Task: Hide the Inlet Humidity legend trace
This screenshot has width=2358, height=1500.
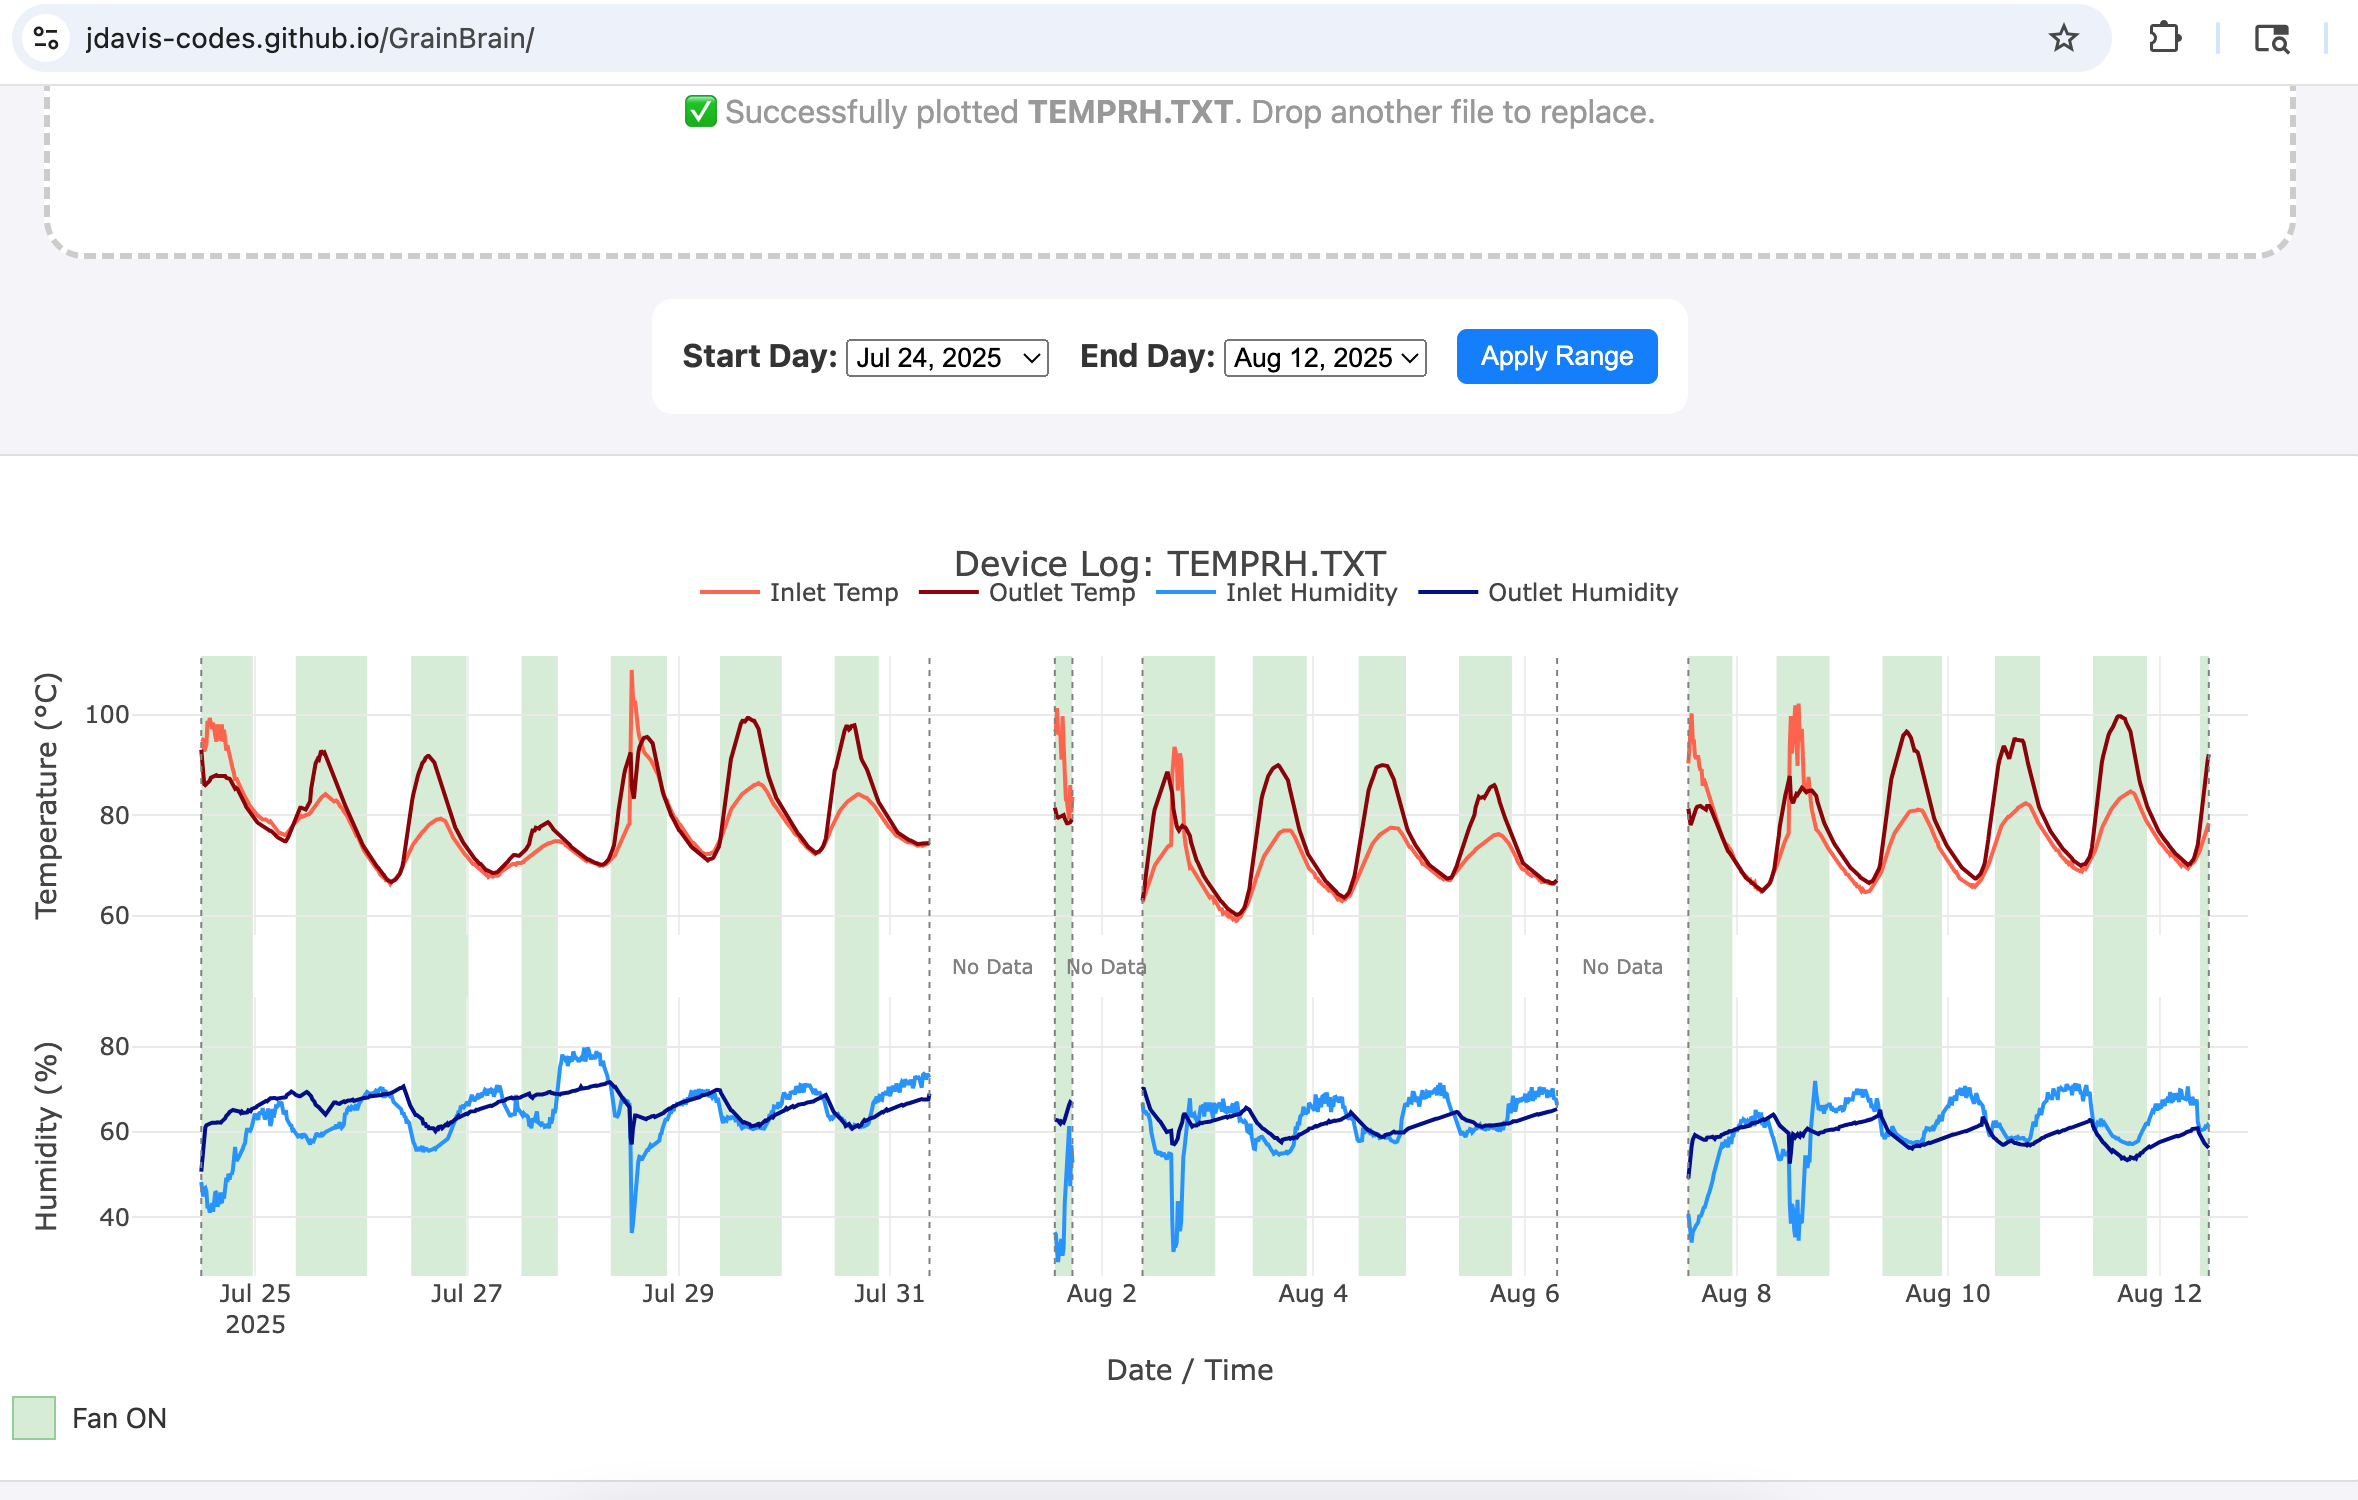Action: [1310, 593]
